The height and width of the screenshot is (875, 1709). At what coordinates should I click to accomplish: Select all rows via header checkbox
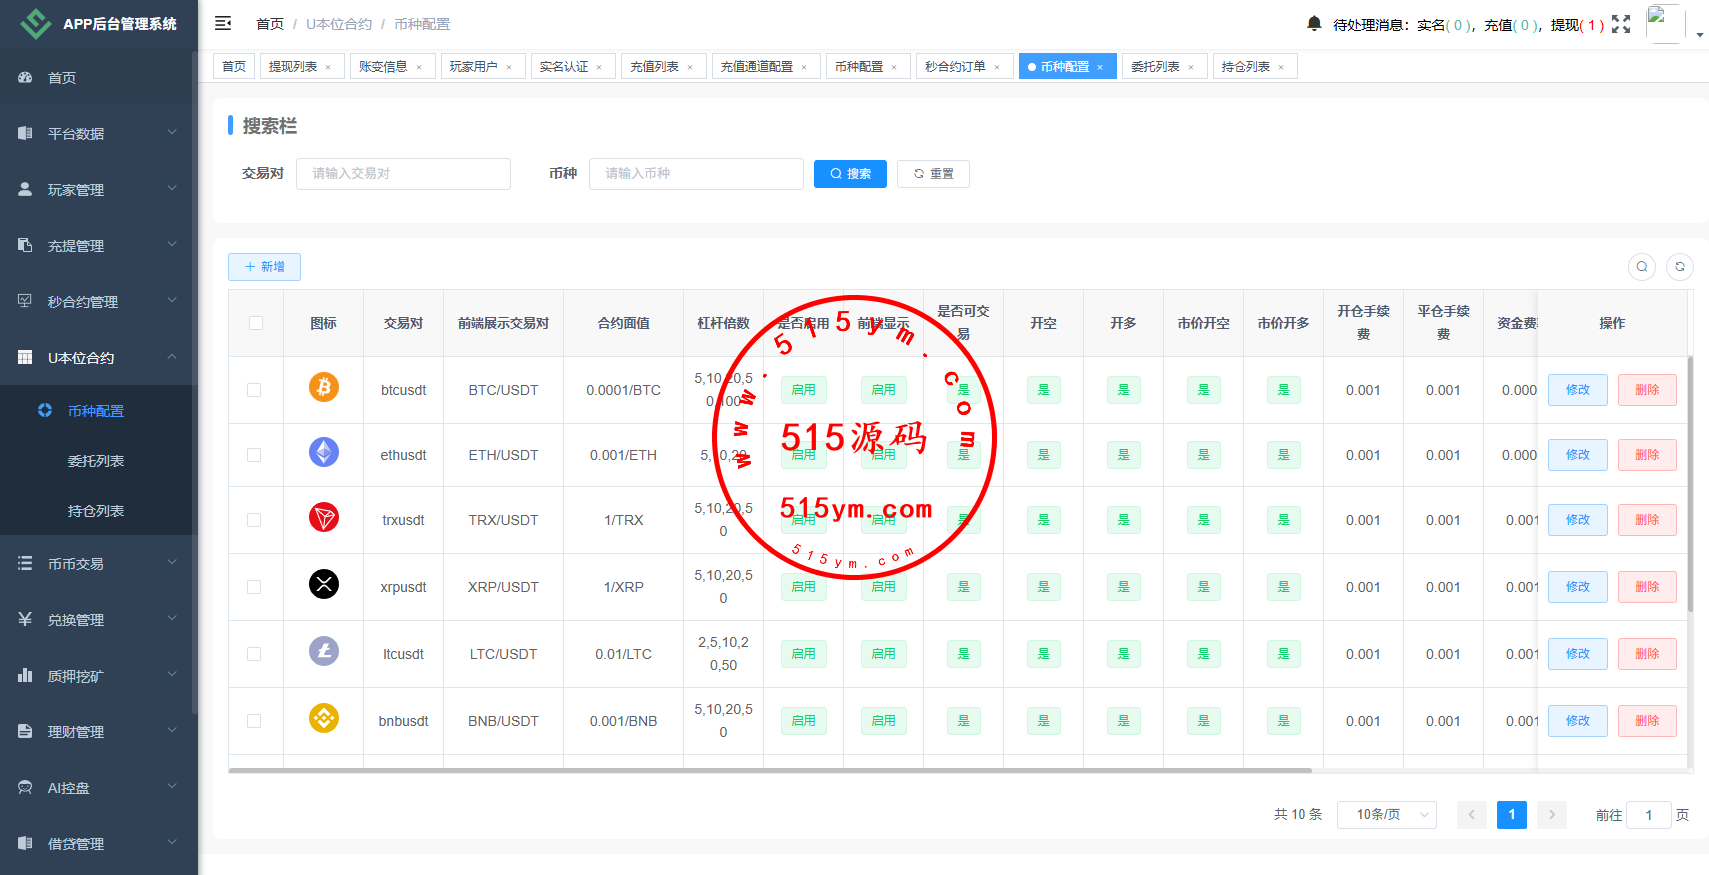click(x=256, y=323)
